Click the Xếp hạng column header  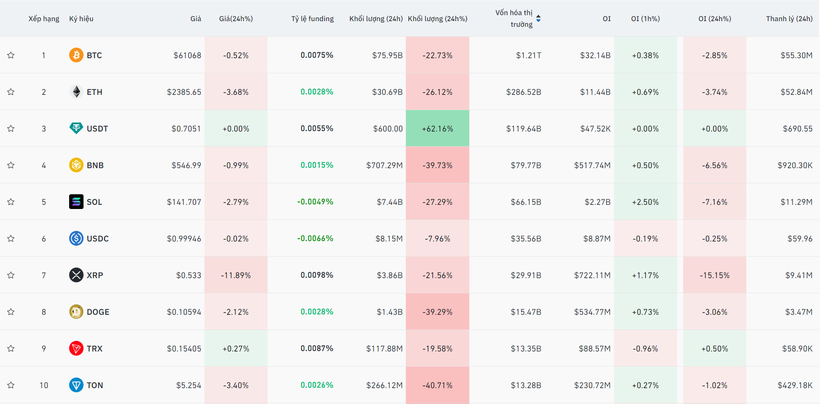pos(43,19)
